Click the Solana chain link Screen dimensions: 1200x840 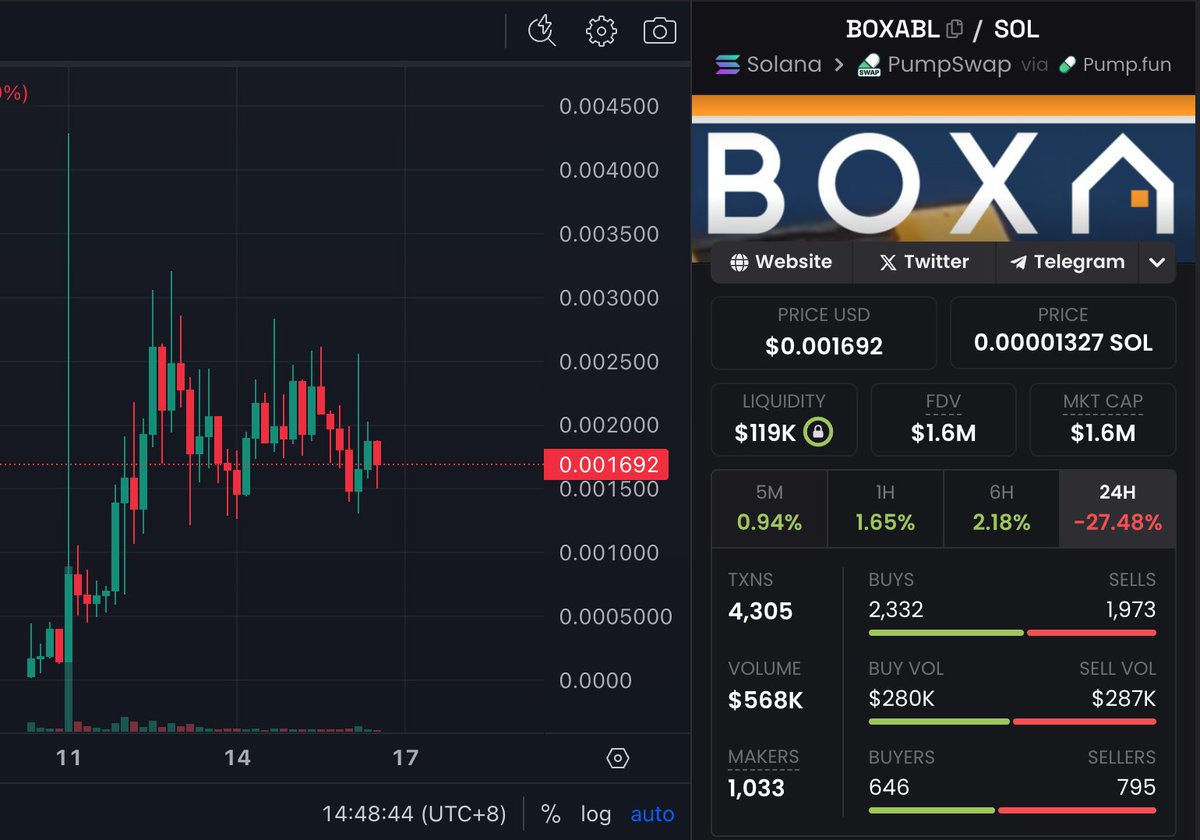coord(768,65)
